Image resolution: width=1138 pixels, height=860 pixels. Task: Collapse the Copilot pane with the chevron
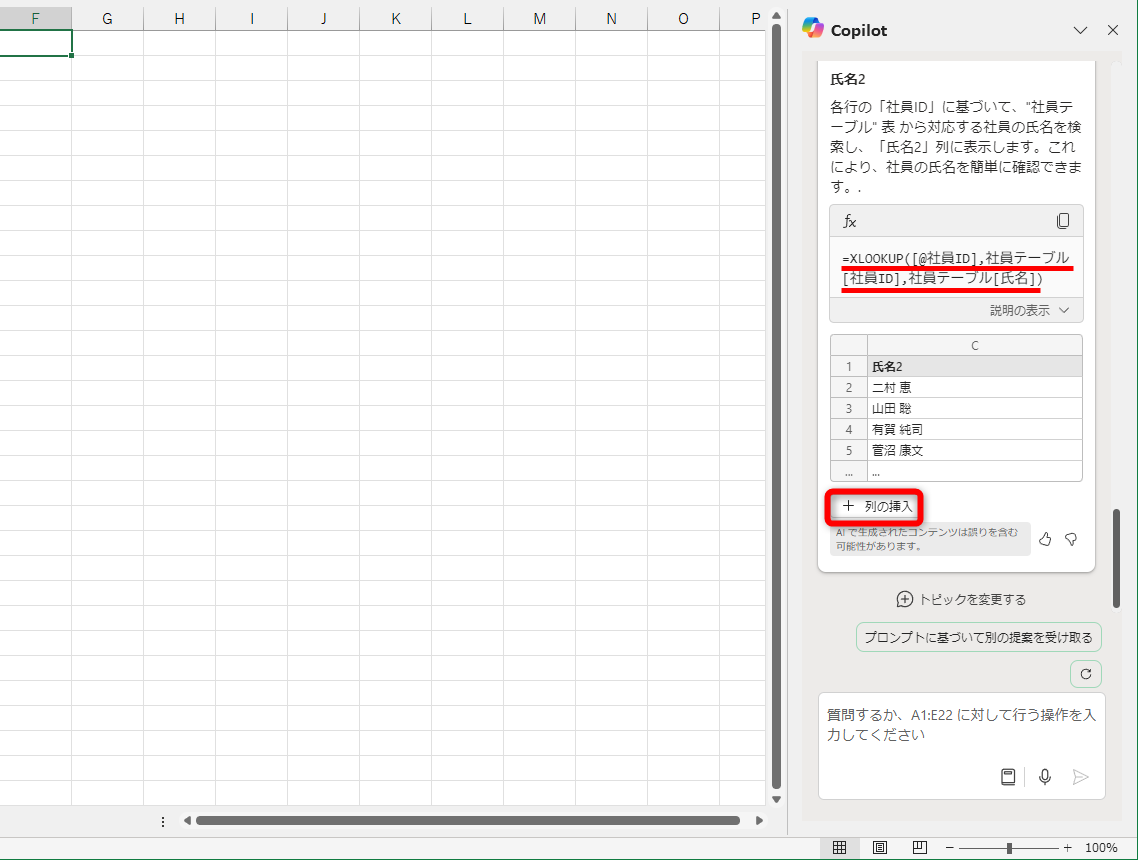pyautogui.click(x=1081, y=30)
